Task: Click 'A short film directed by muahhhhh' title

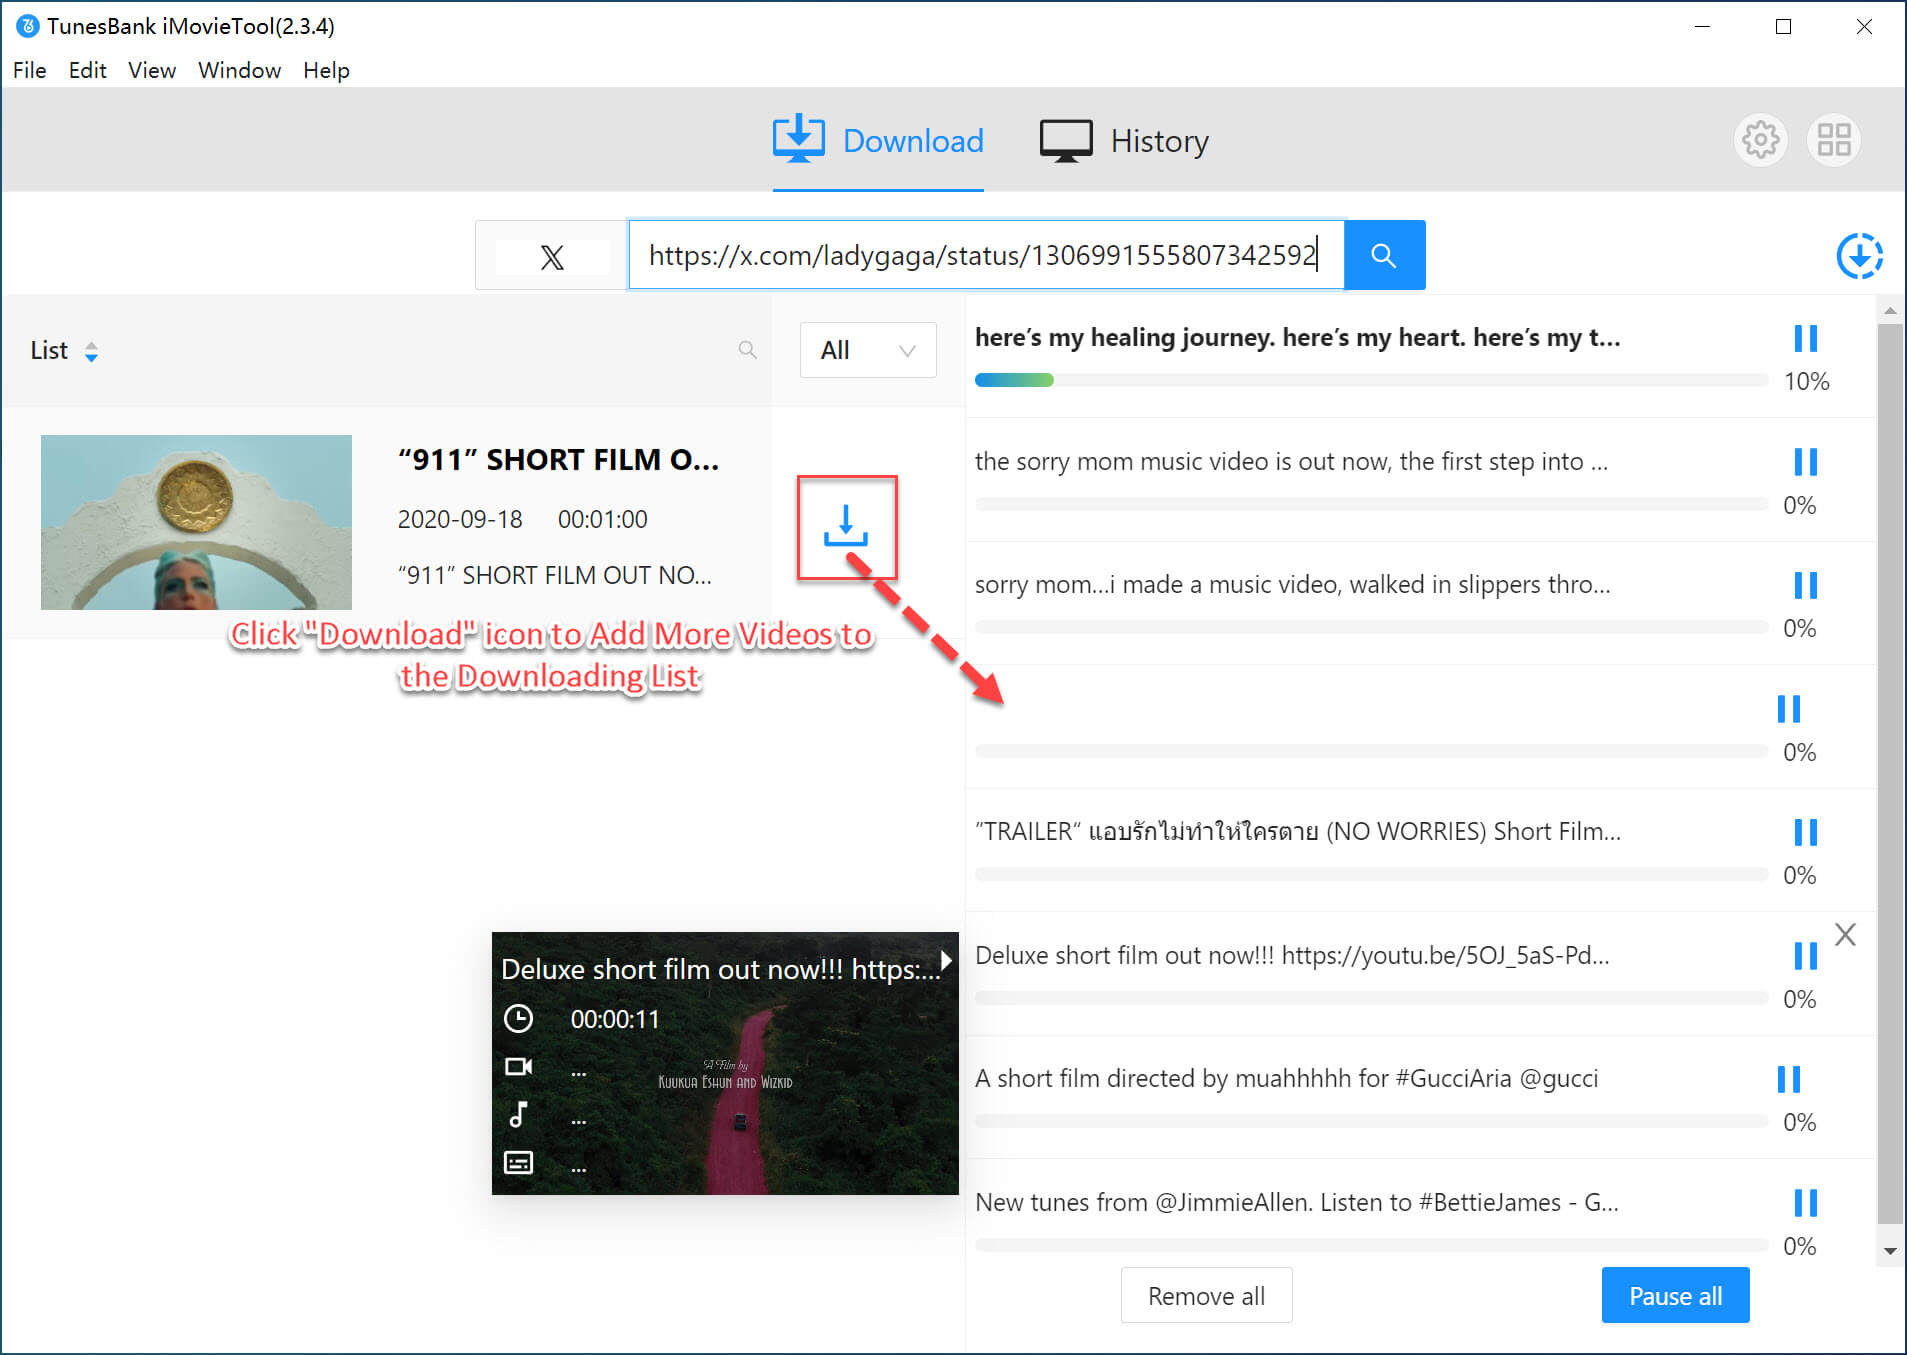Action: 1286,1079
